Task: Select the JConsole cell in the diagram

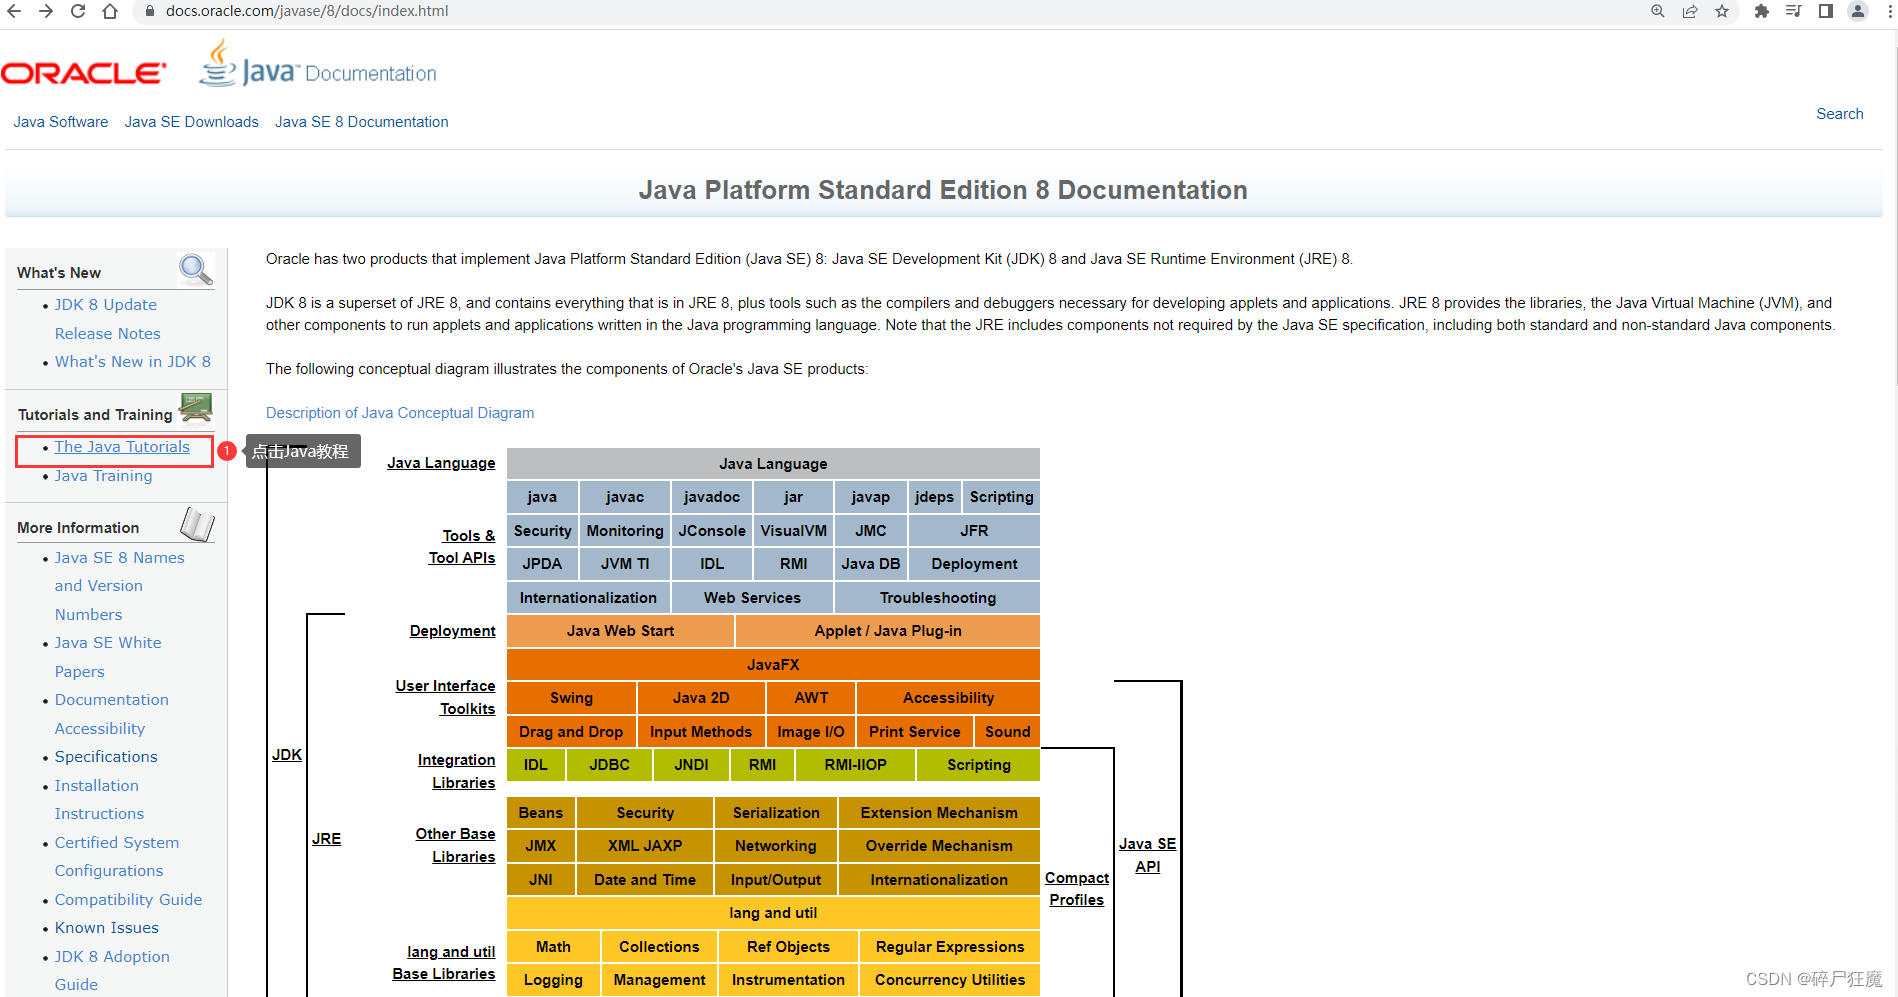Action: point(712,531)
